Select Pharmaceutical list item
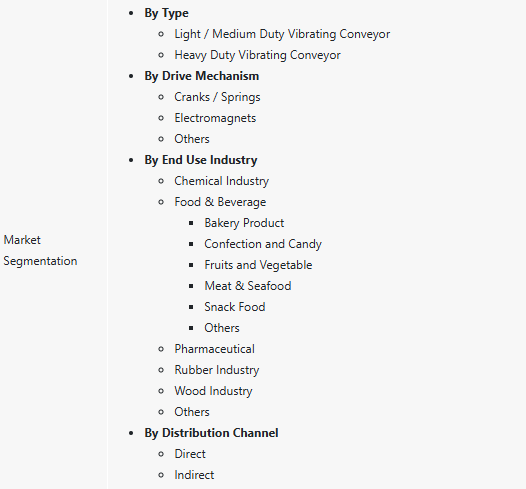 click(214, 349)
